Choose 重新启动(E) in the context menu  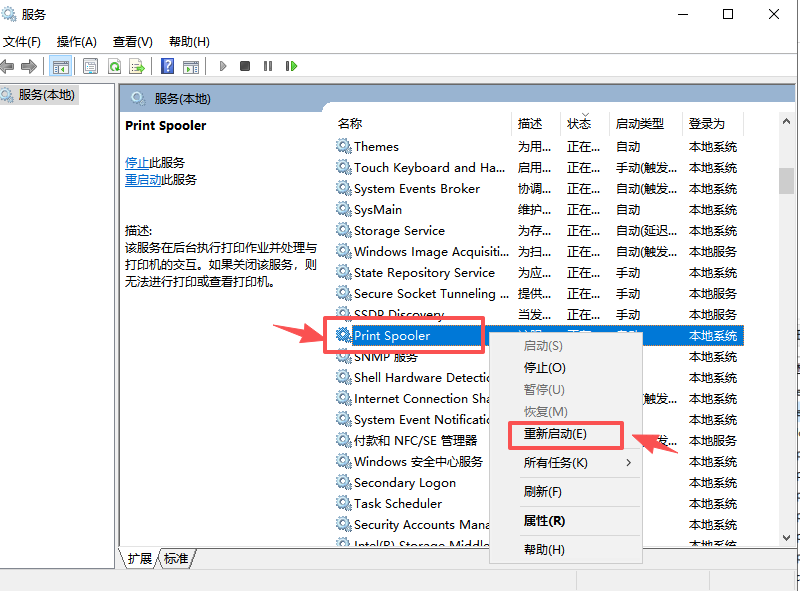pyautogui.click(x=555, y=434)
